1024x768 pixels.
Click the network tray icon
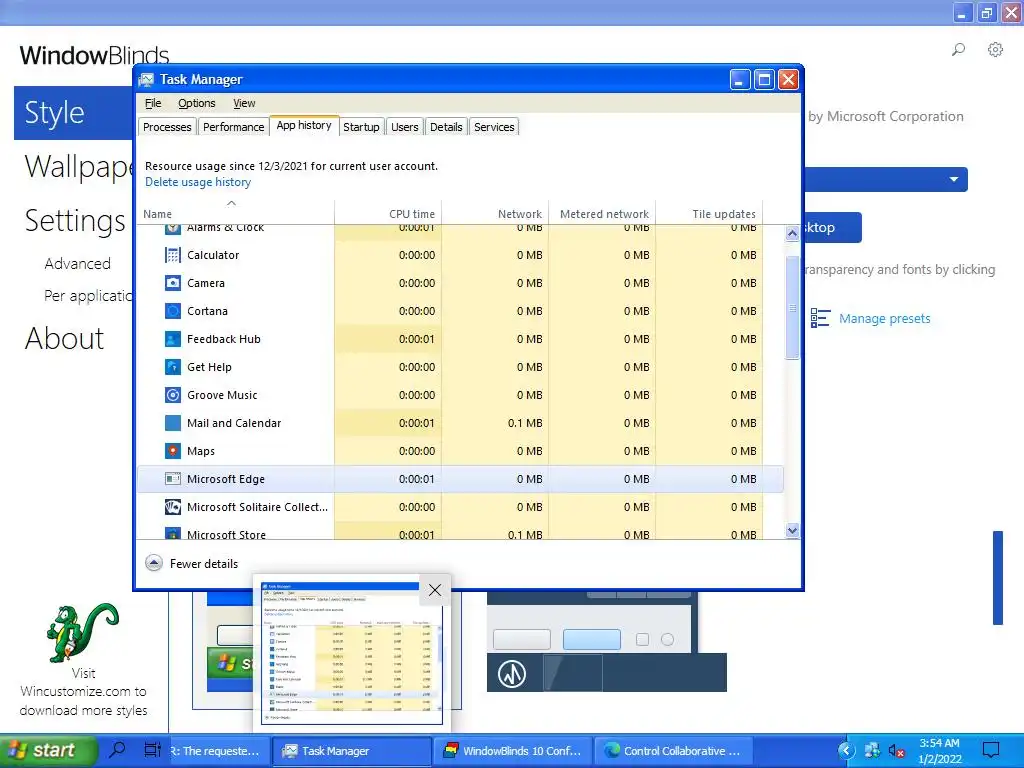[x=872, y=751]
